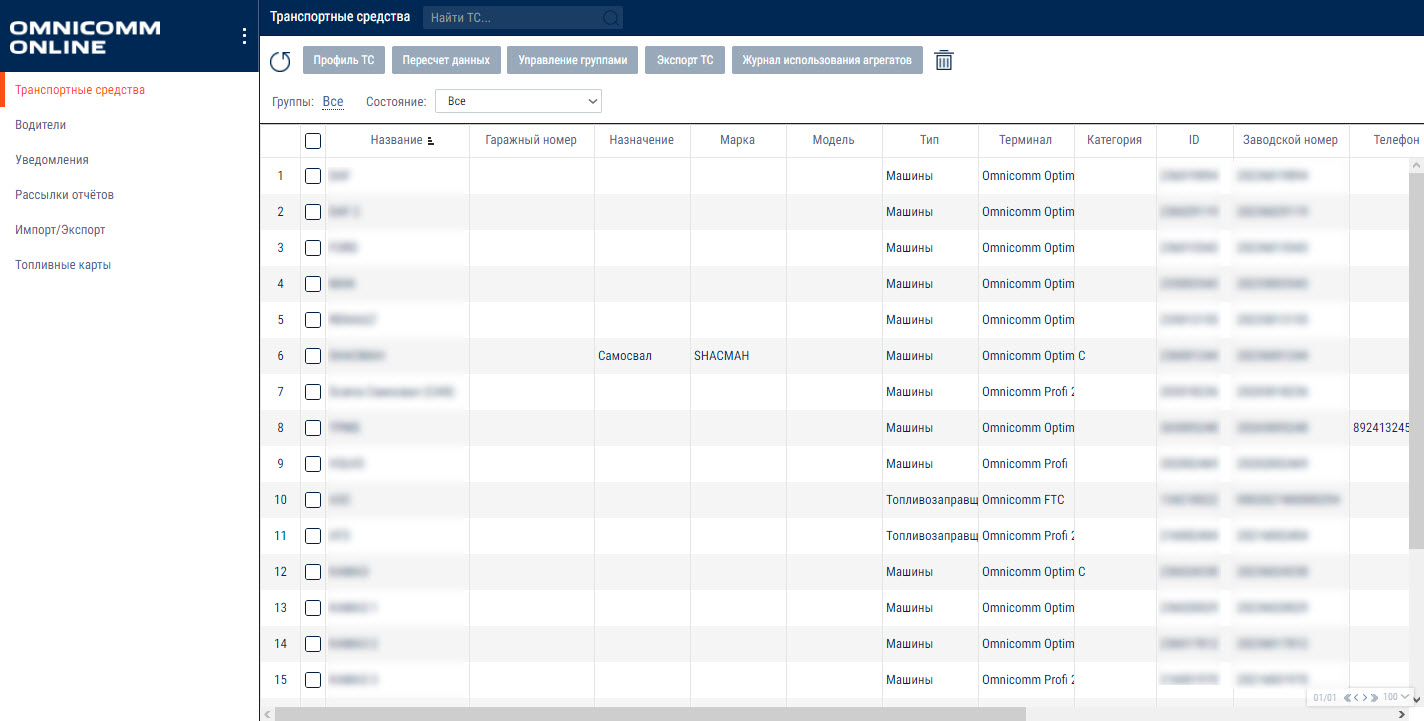
Task: Click the horizontal scrollbar at table bottom
Action: pyautogui.click(x=650, y=714)
